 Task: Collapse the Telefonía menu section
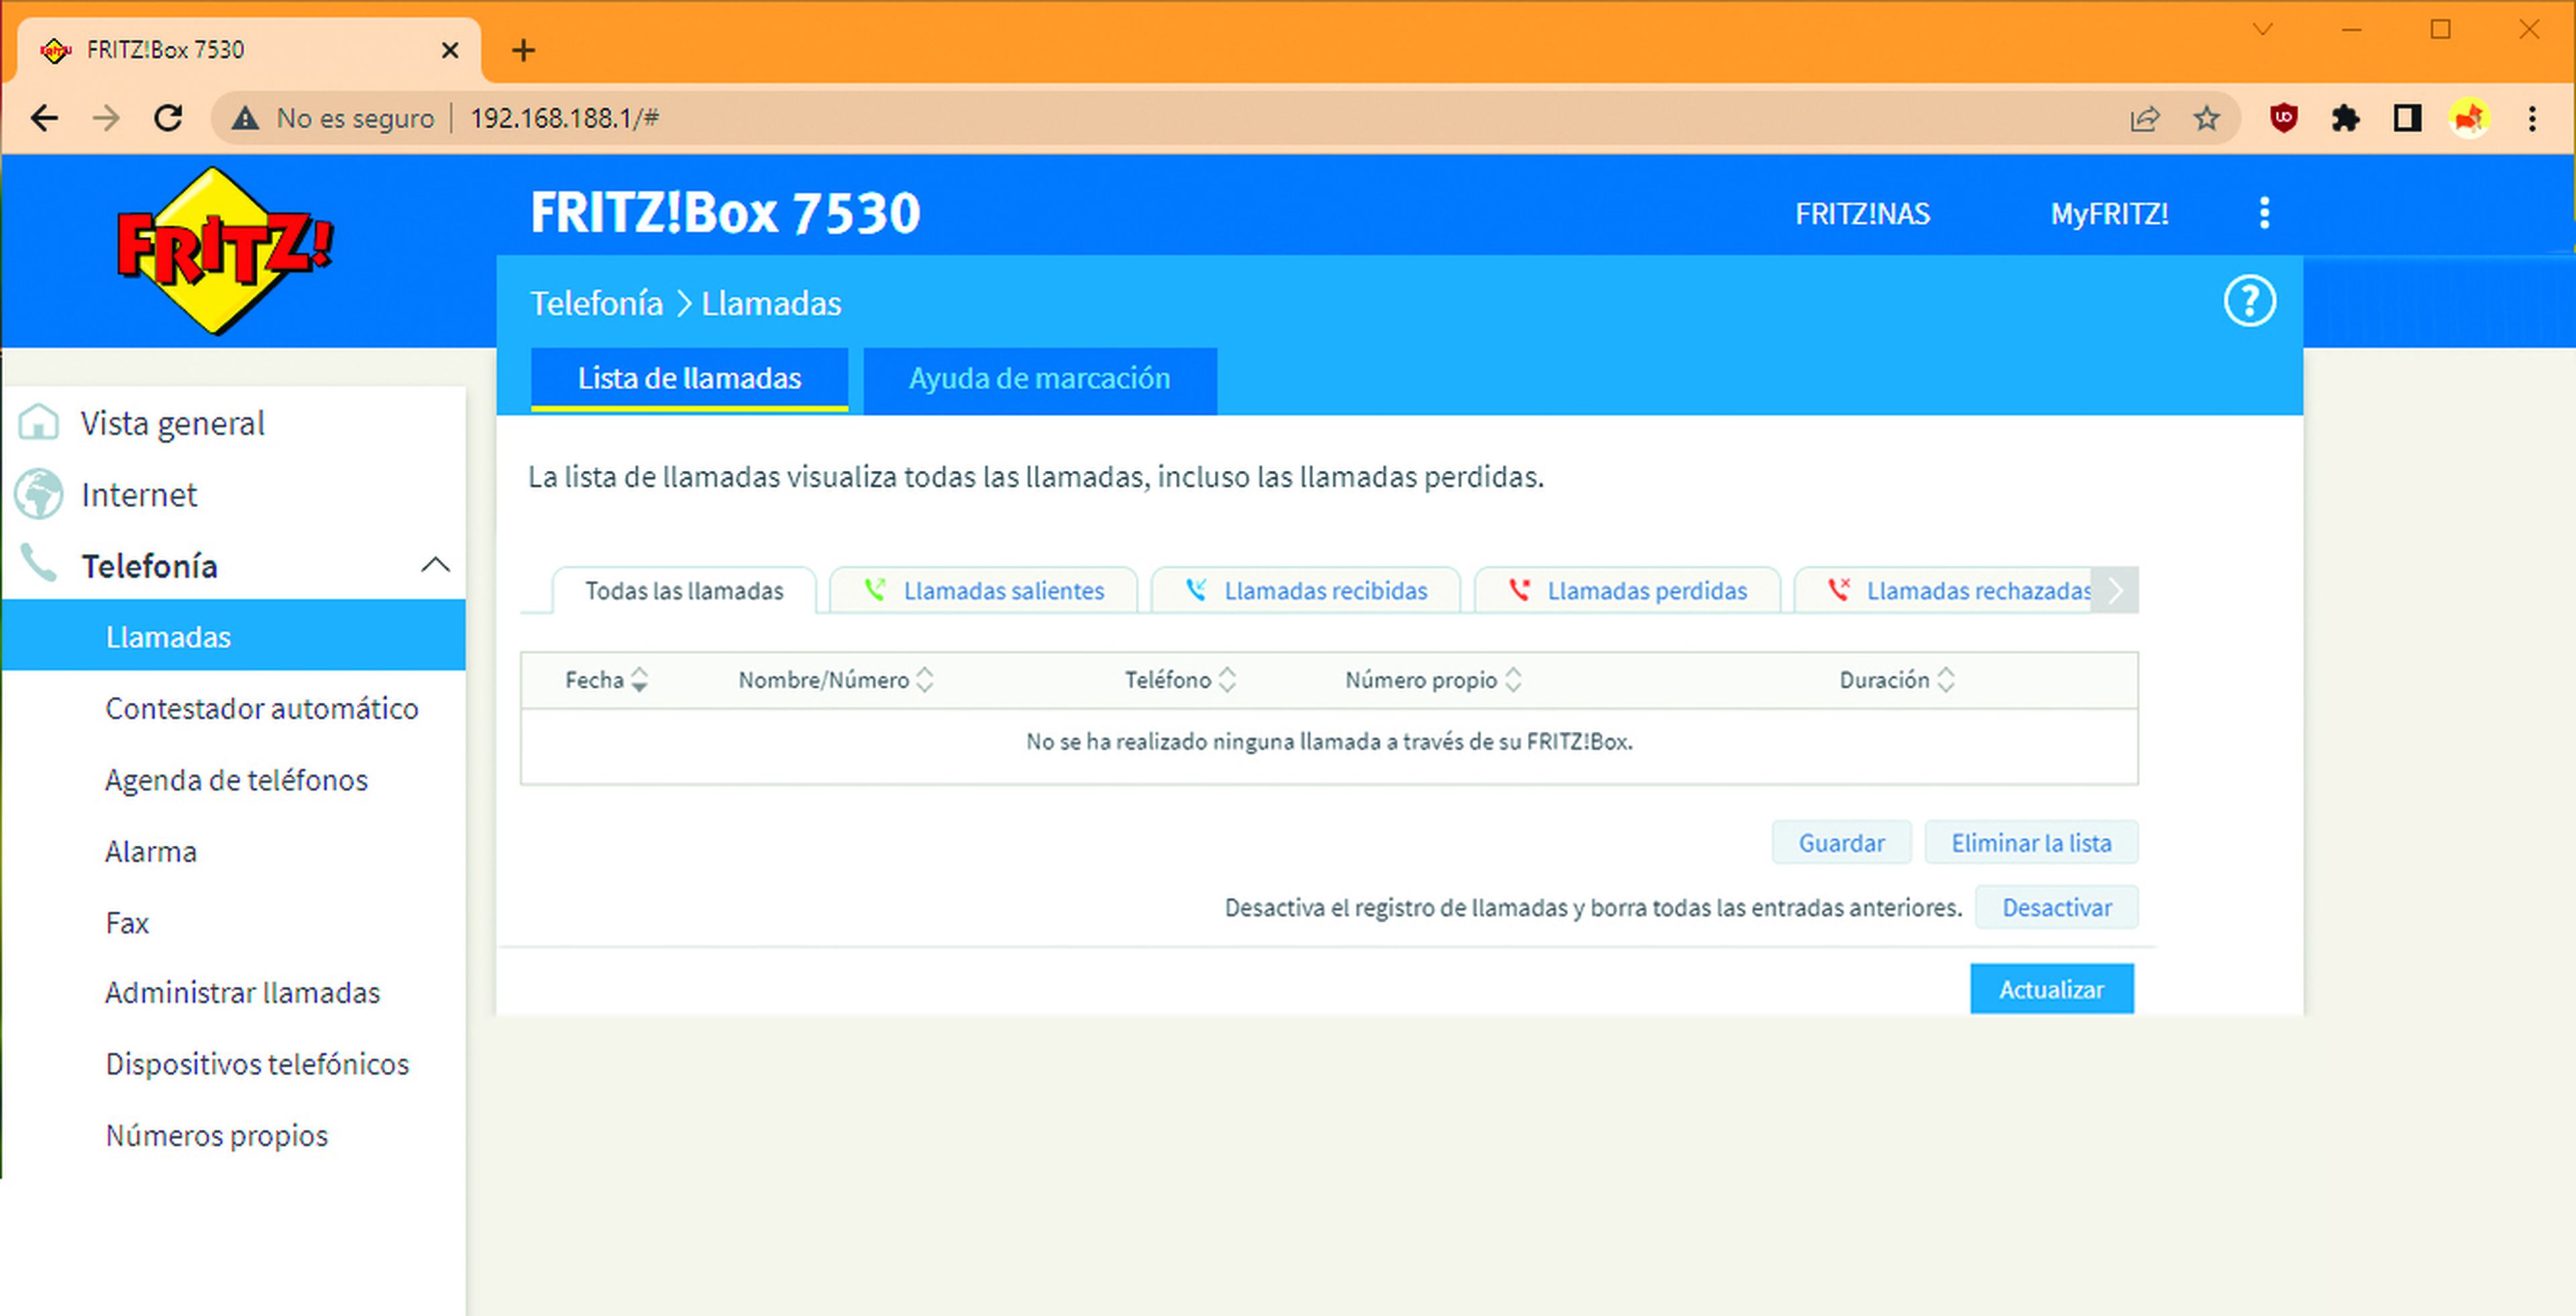click(435, 565)
